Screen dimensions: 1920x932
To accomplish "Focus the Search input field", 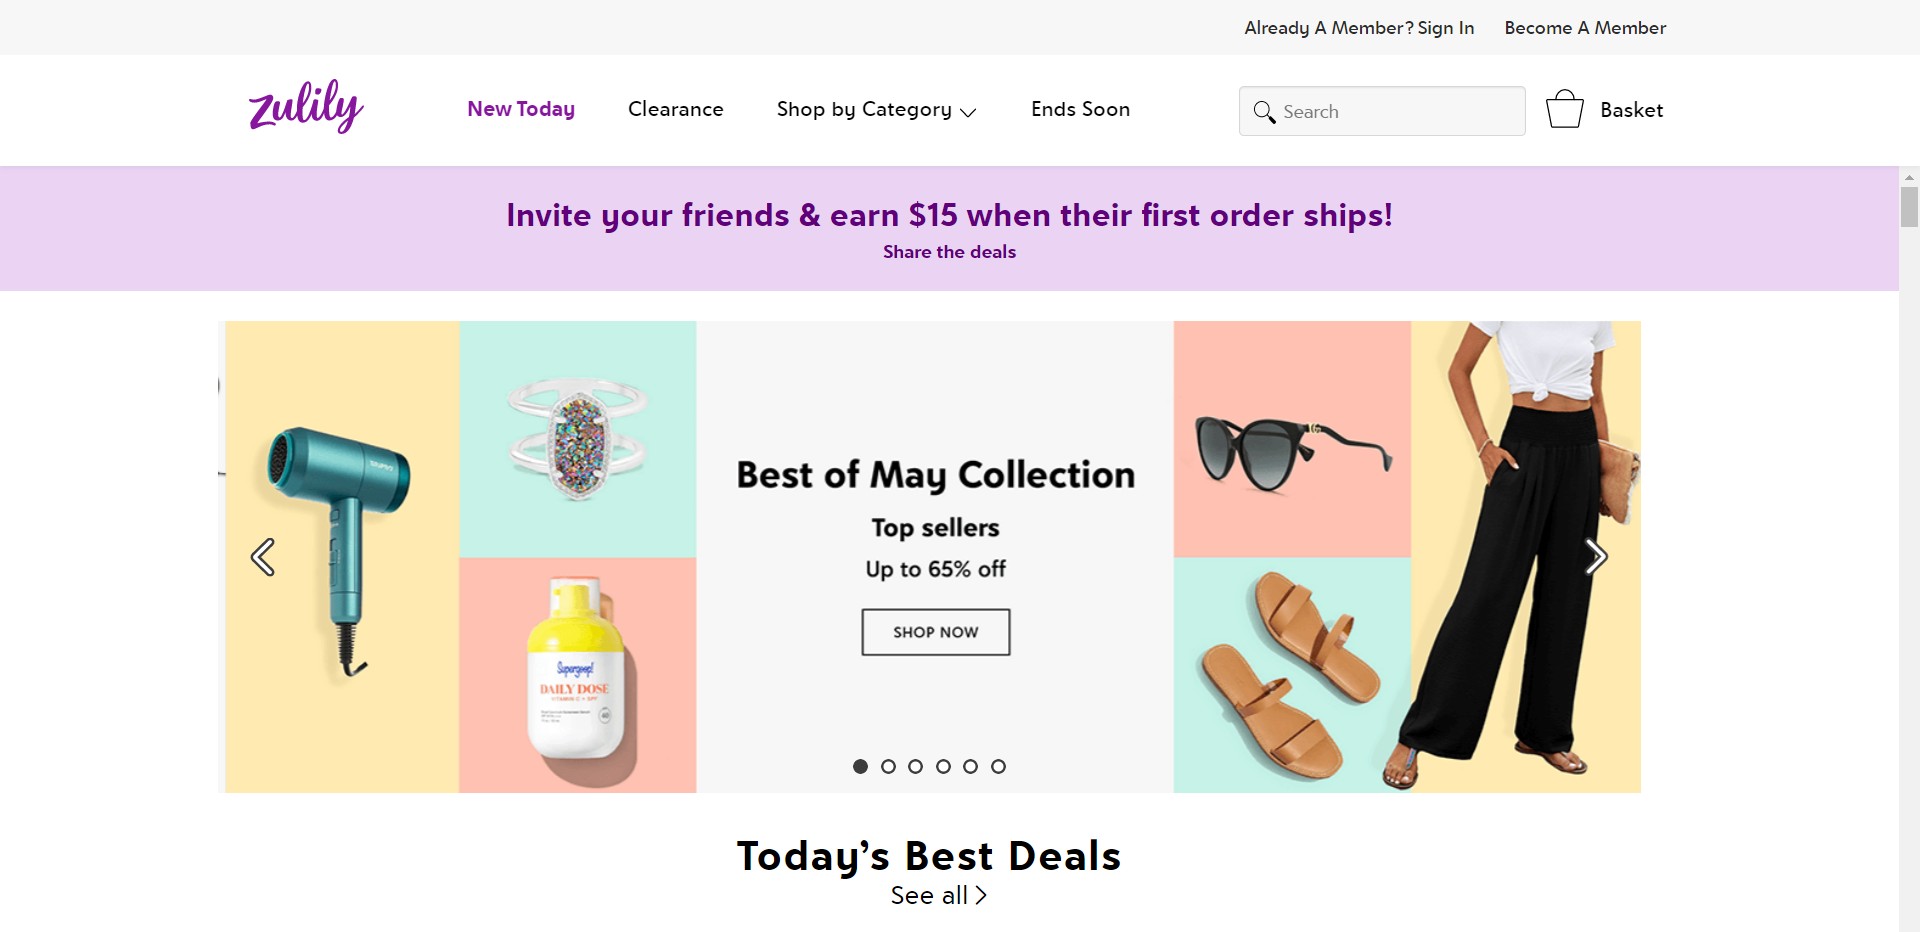I will click(x=1382, y=111).
